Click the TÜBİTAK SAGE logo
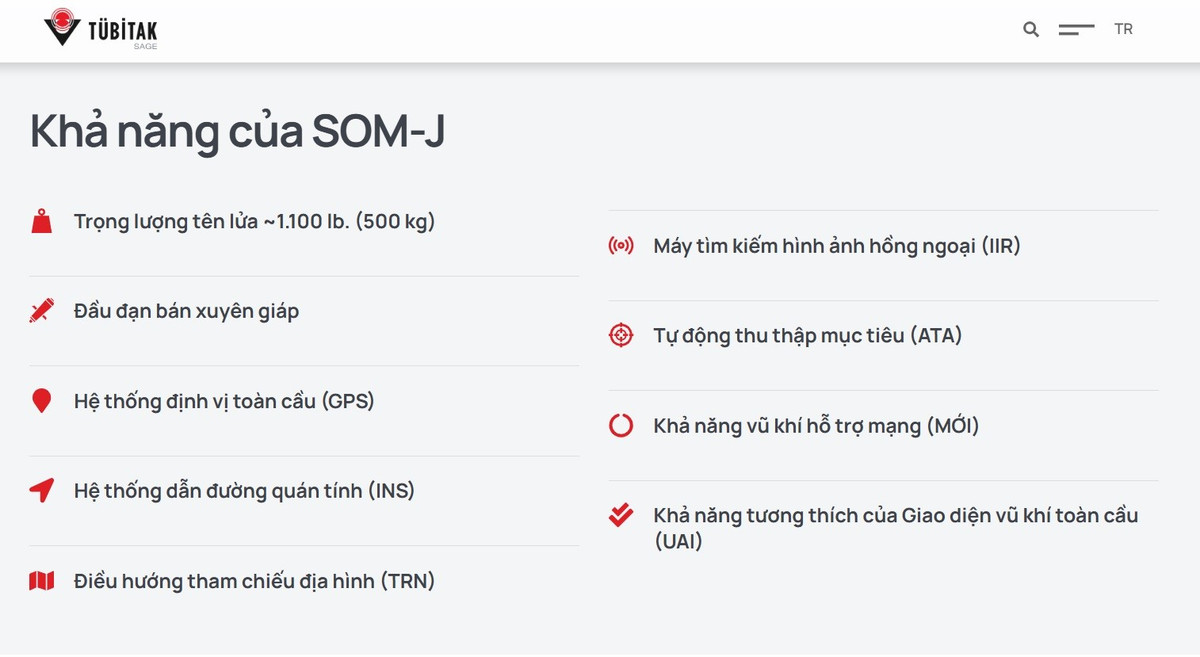 coord(100,30)
